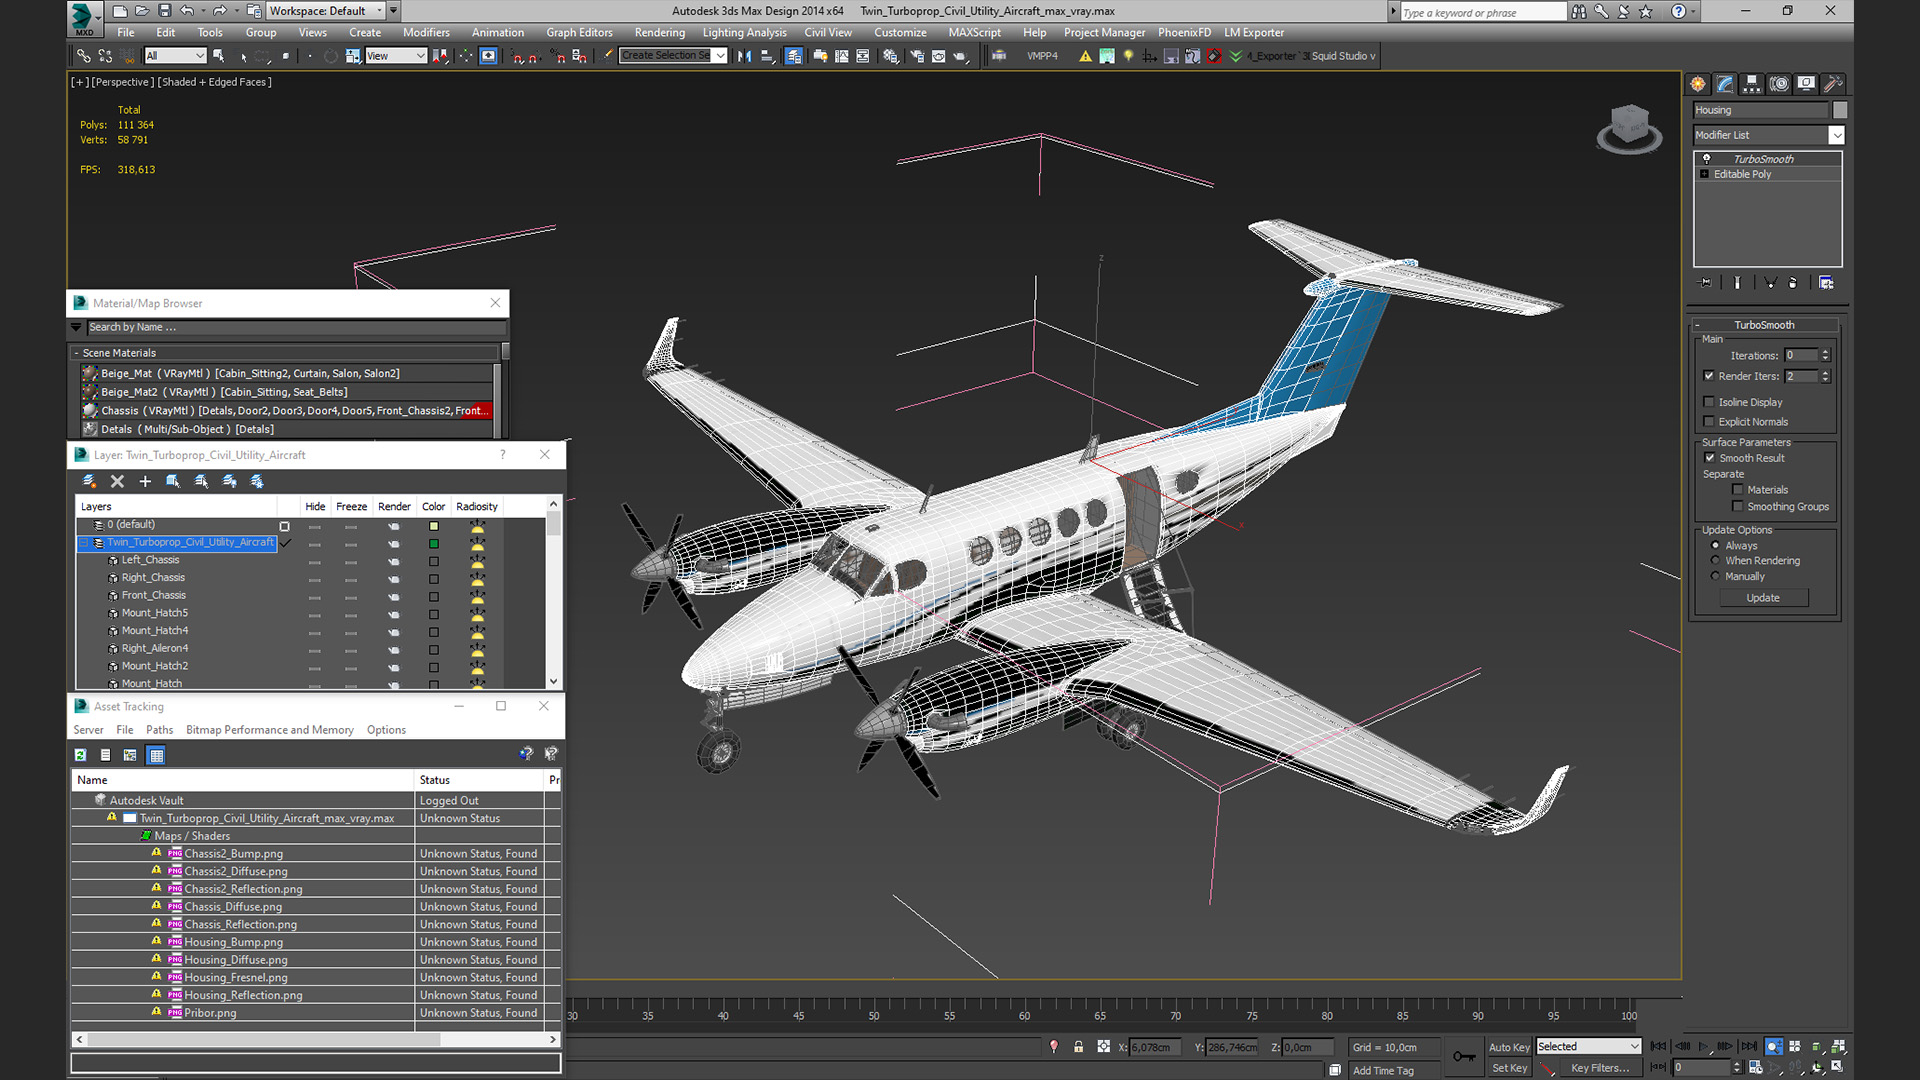Toggle the Smooth Result checkbox
This screenshot has height=1080, width=1920.
(1710, 458)
